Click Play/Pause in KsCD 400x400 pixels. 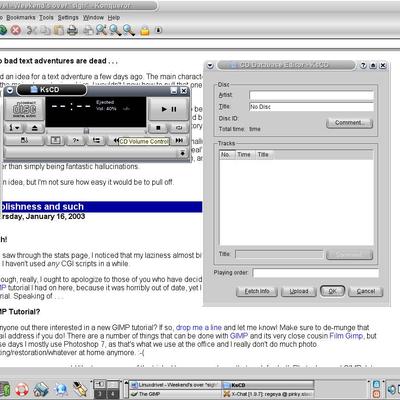tap(169, 109)
